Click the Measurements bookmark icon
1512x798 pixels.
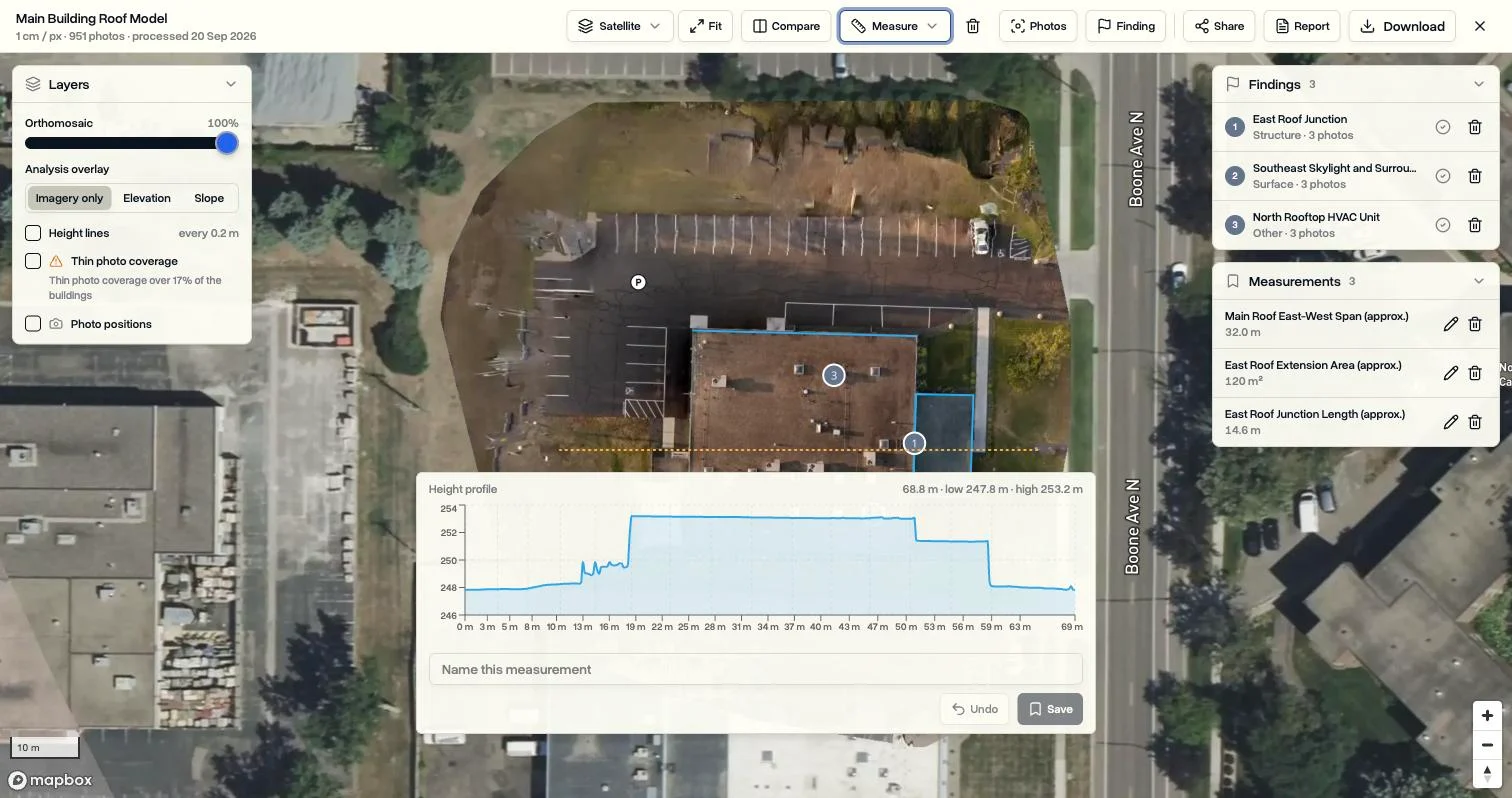[x=1232, y=281]
